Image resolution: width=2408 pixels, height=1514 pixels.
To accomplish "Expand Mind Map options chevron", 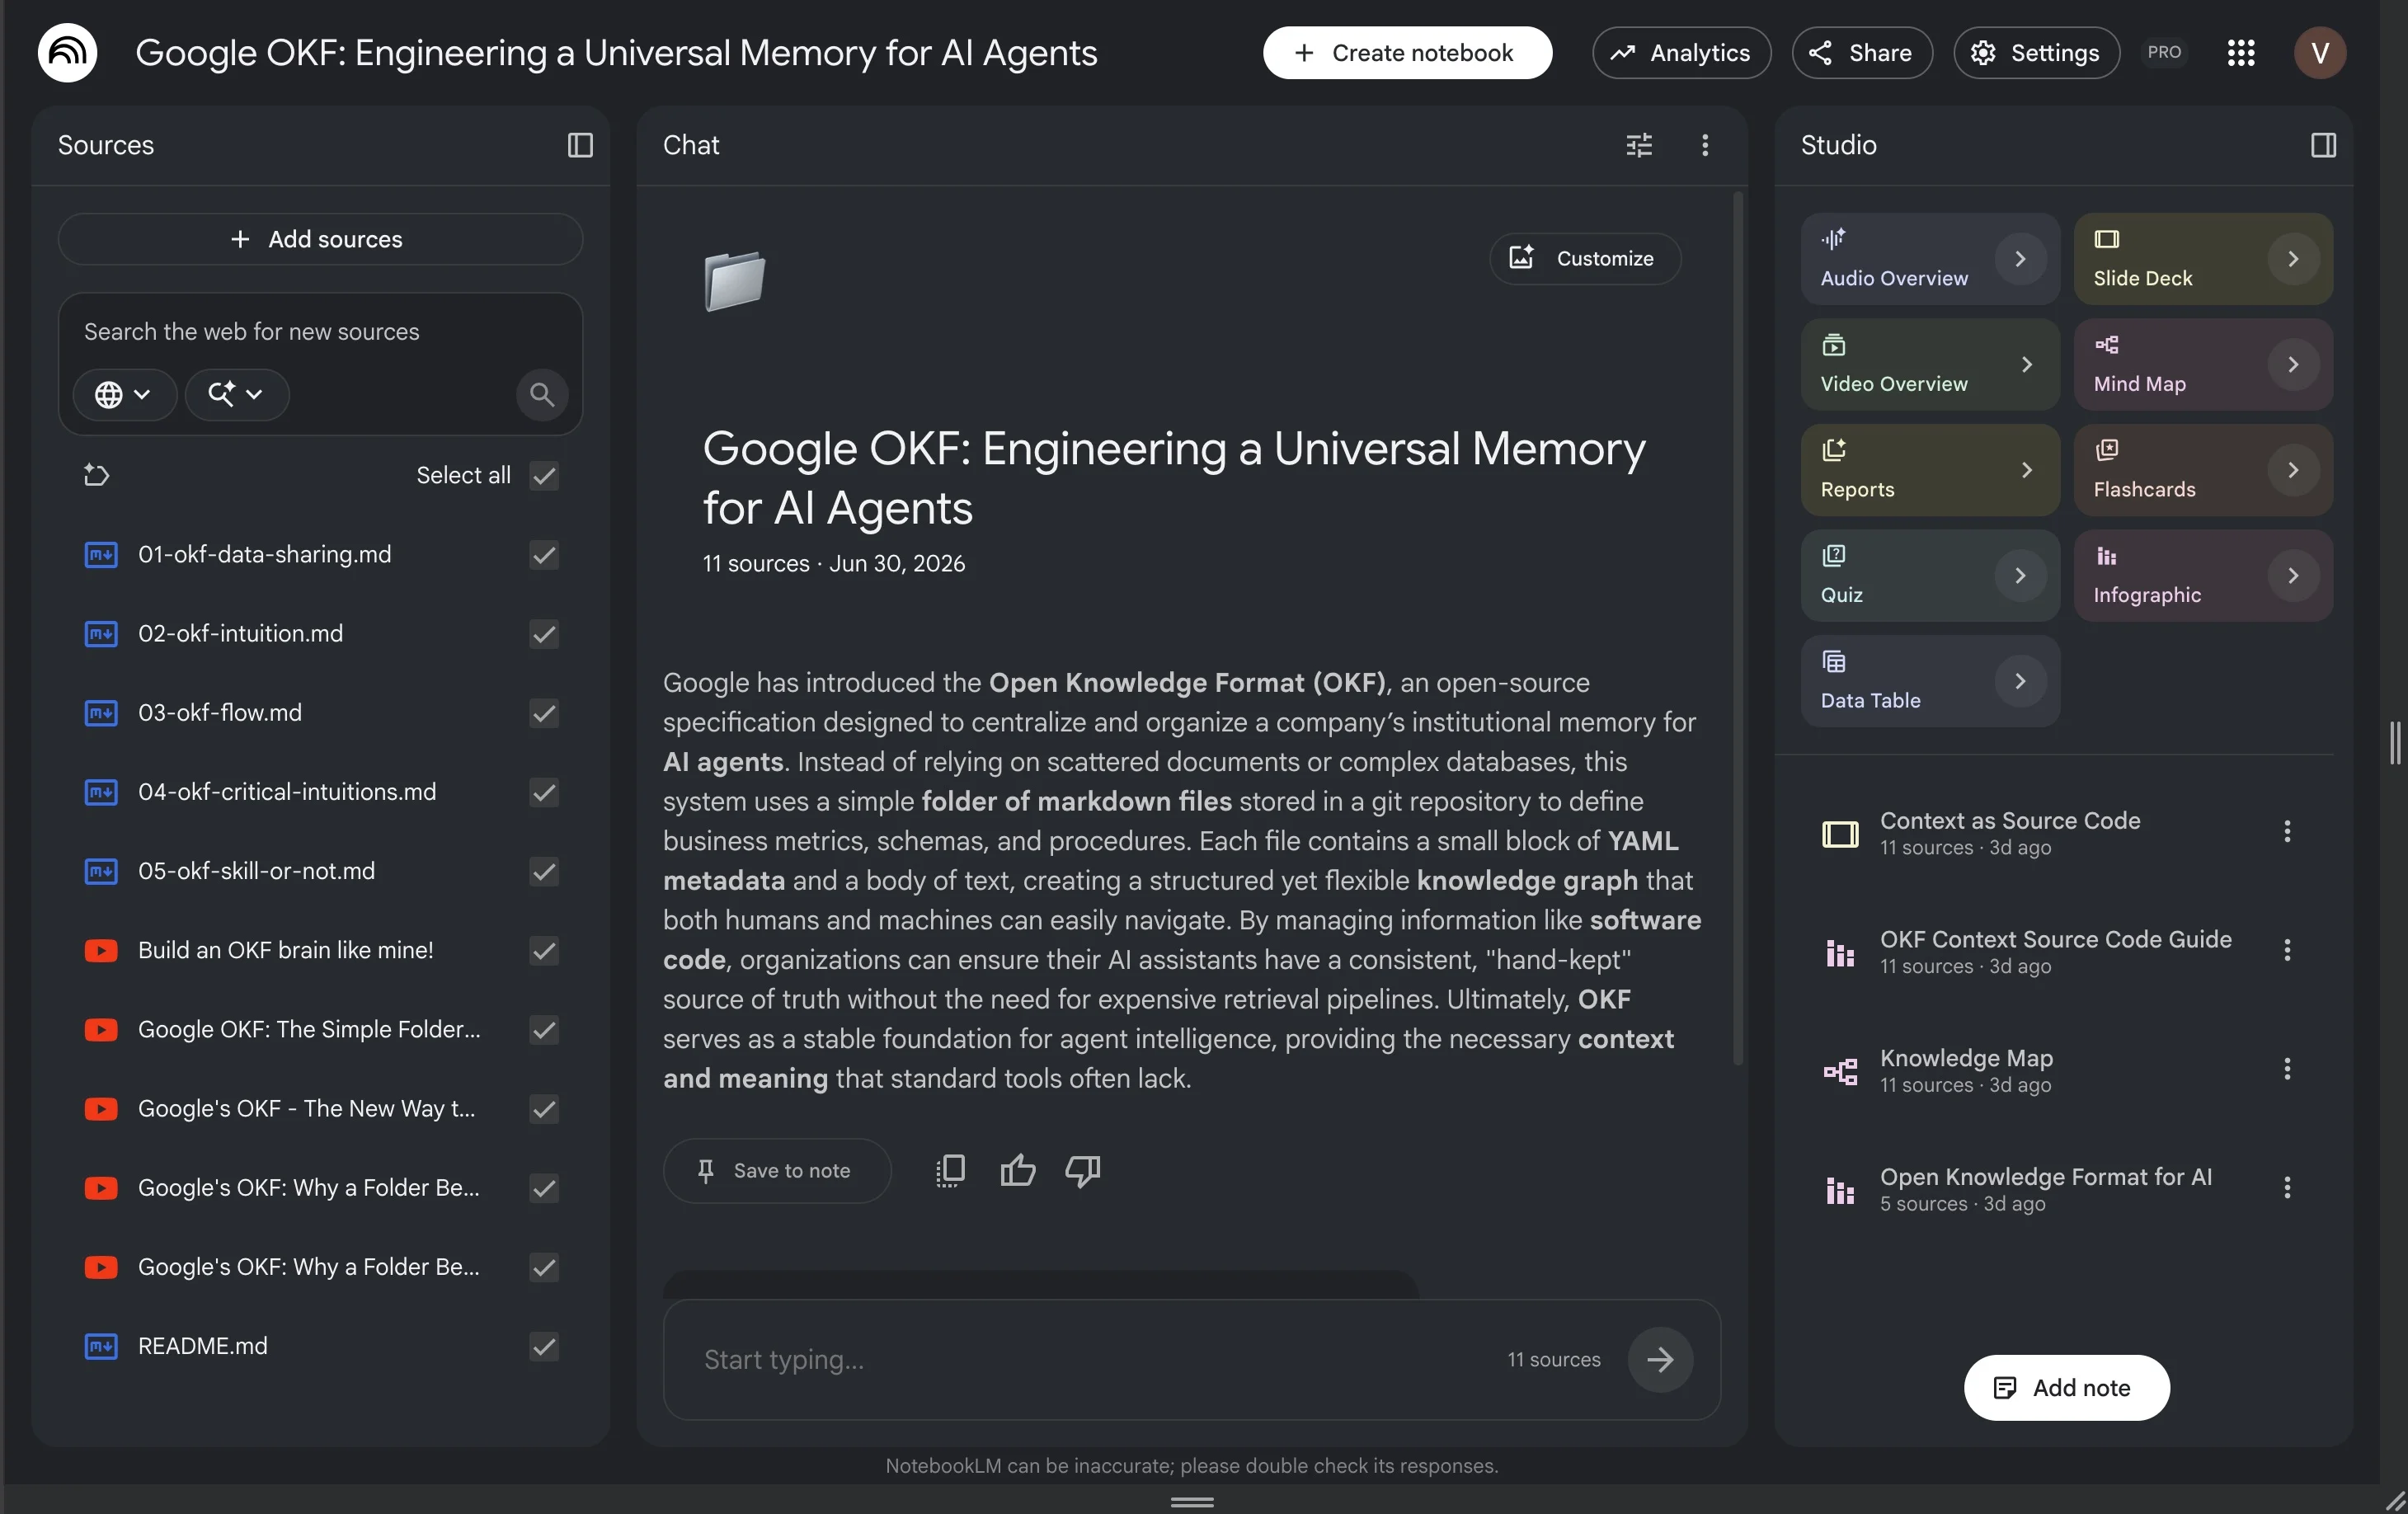I will pos(2293,365).
